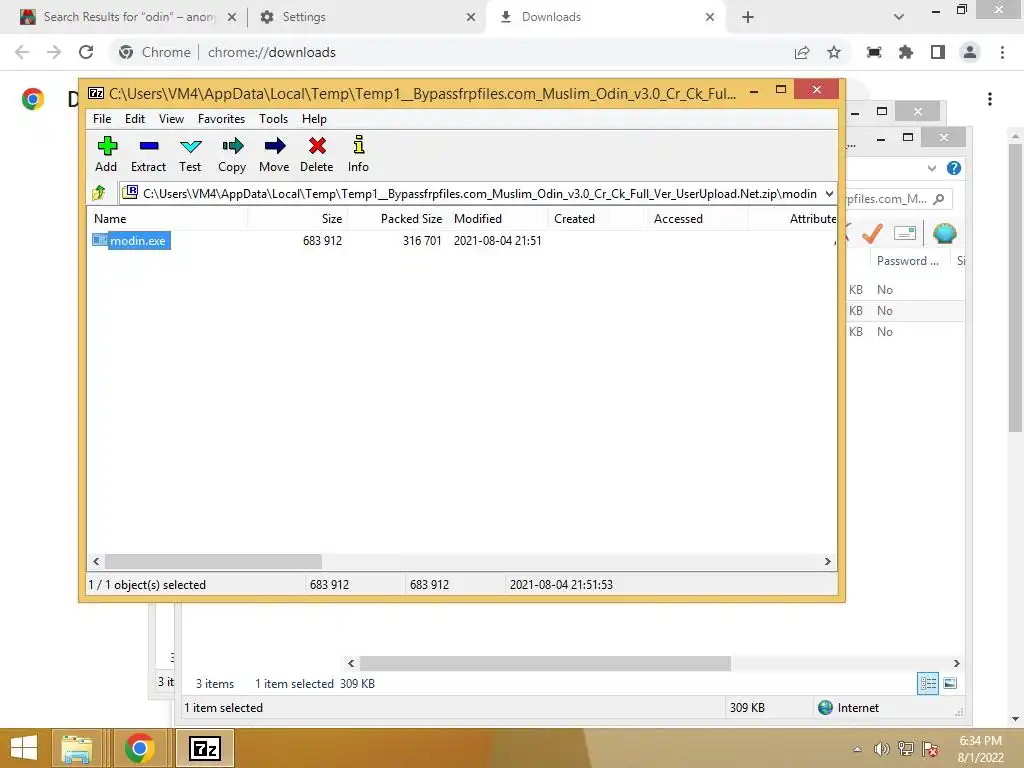
Task: Click search box in background Explorer window
Action: point(899,199)
